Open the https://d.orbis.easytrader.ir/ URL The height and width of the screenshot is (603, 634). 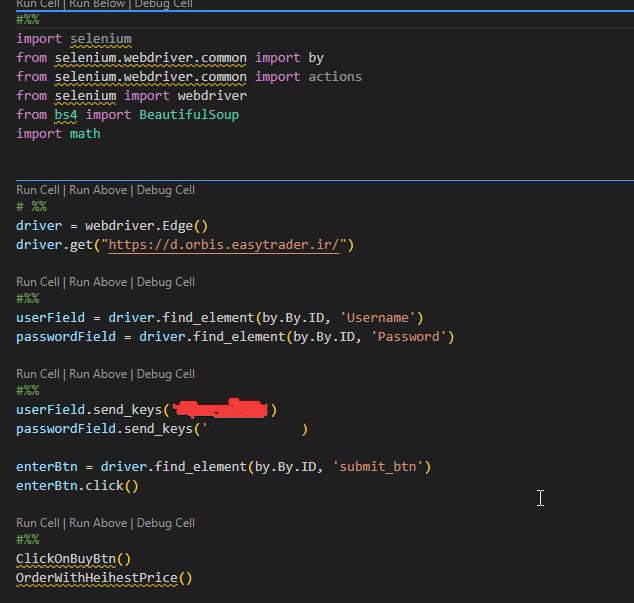[x=224, y=245]
